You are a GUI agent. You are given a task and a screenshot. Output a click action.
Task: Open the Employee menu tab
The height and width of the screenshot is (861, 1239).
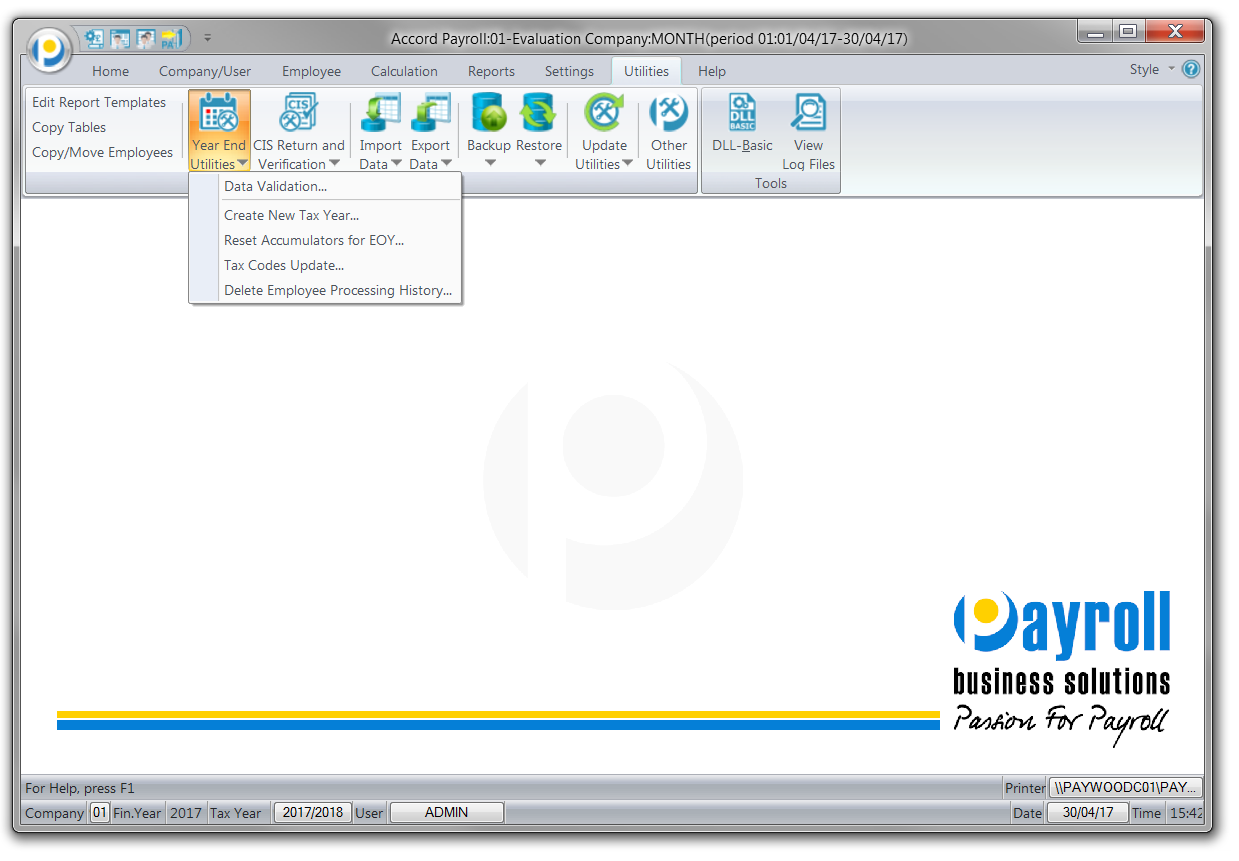(x=311, y=71)
